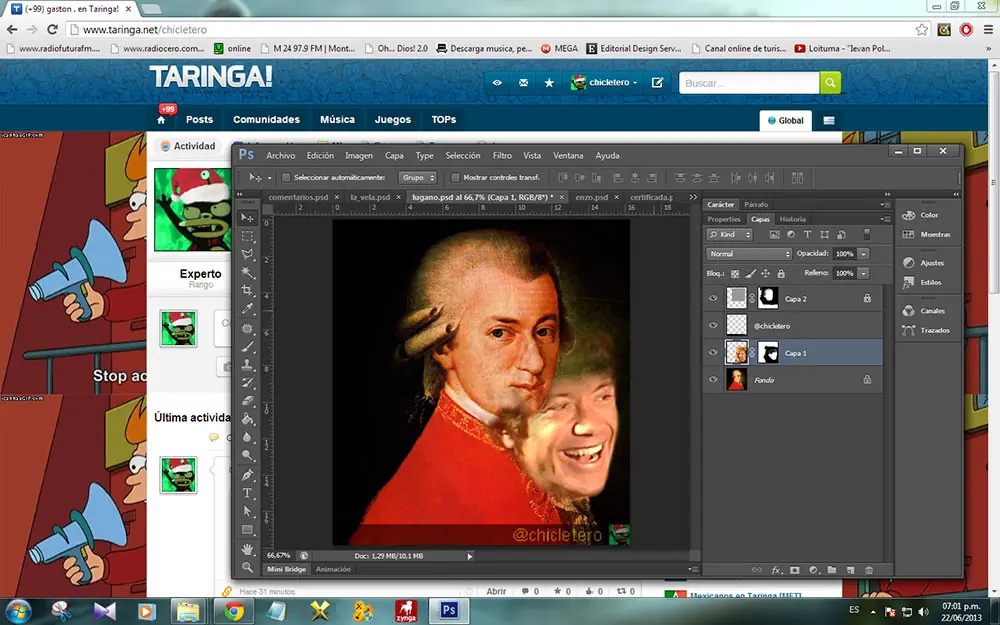Viewport: 1000px width, 625px height.
Task: Select the Healing Brush tool
Action: tap(247, 329)
